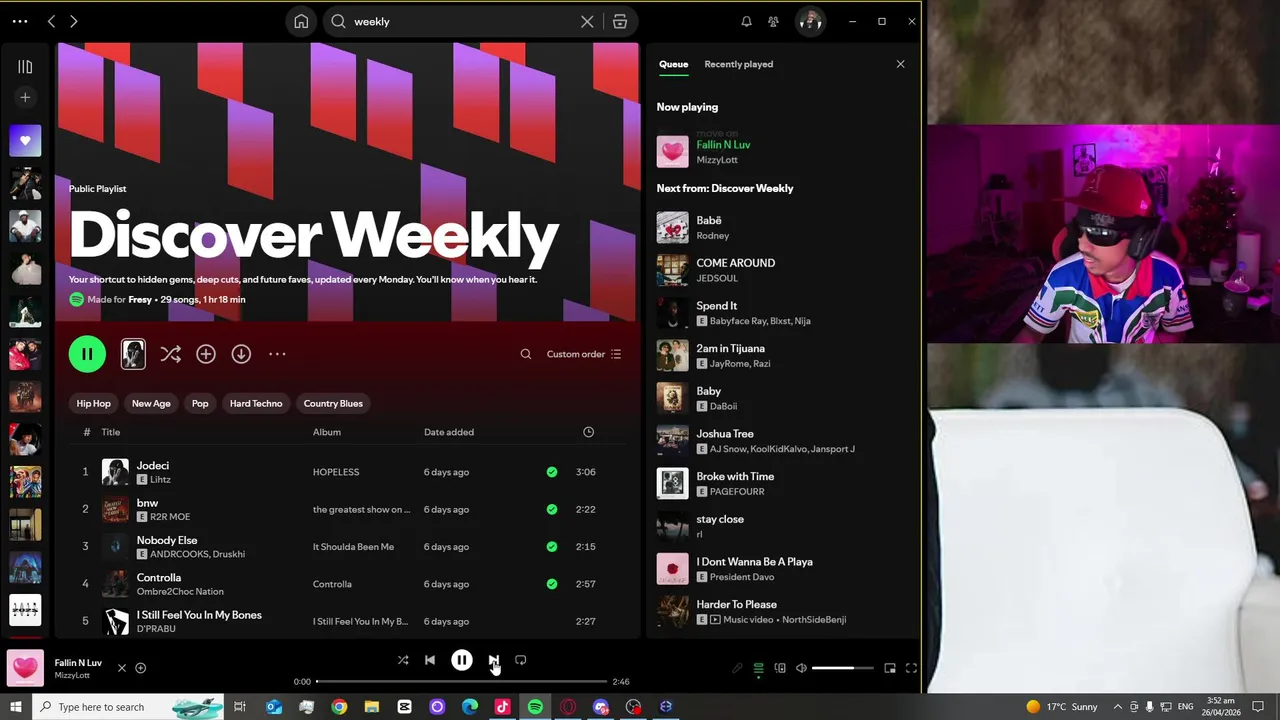Clear the search text with the X
This screenshot has width=1280, height=720.
pyautogui.click(x=587, y=22)
